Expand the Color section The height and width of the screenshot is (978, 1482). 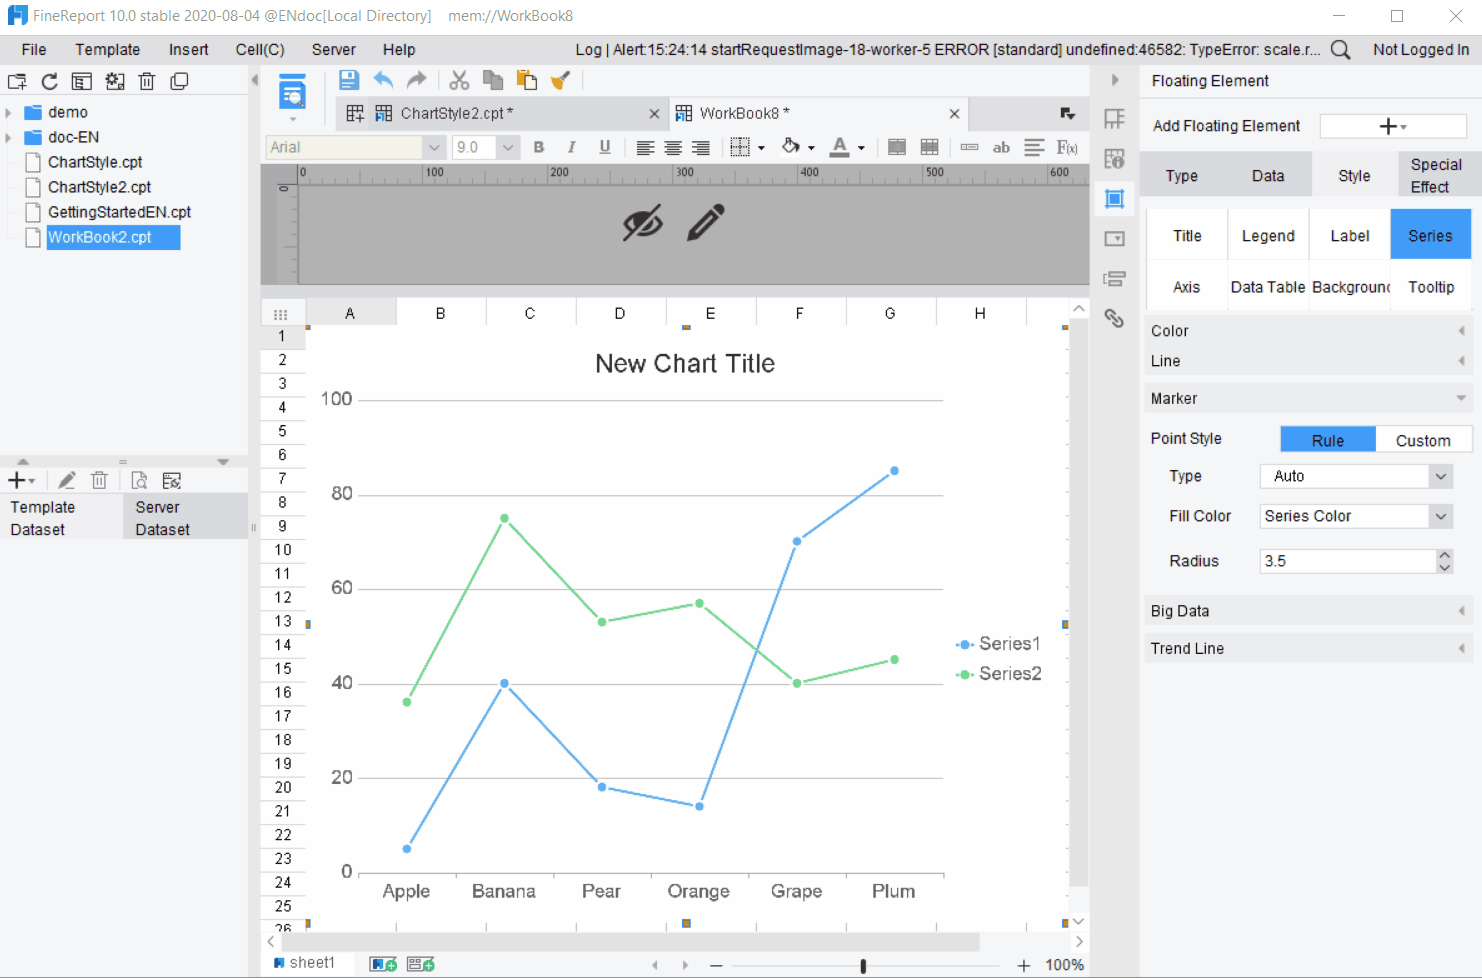[1308, 331]
